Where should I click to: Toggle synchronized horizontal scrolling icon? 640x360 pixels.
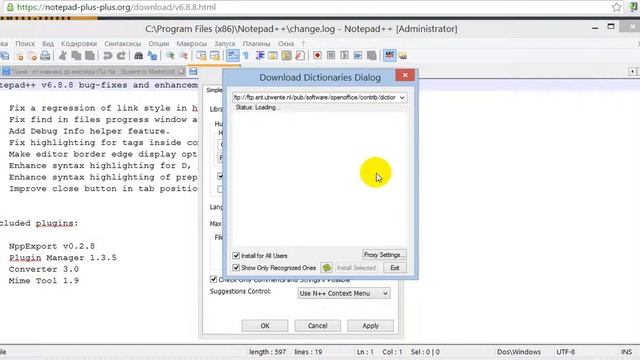point(215,56)
